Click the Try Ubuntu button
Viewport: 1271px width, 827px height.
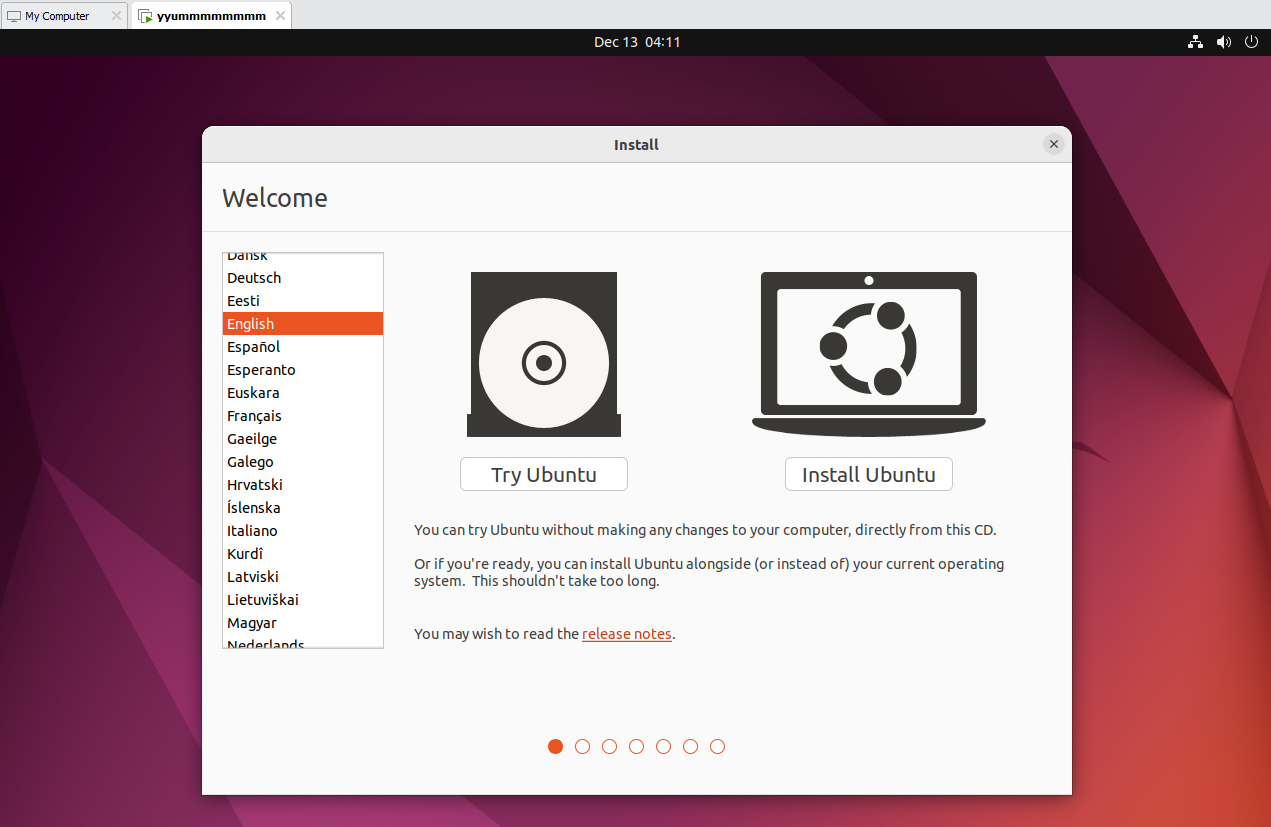click(544, 474)
